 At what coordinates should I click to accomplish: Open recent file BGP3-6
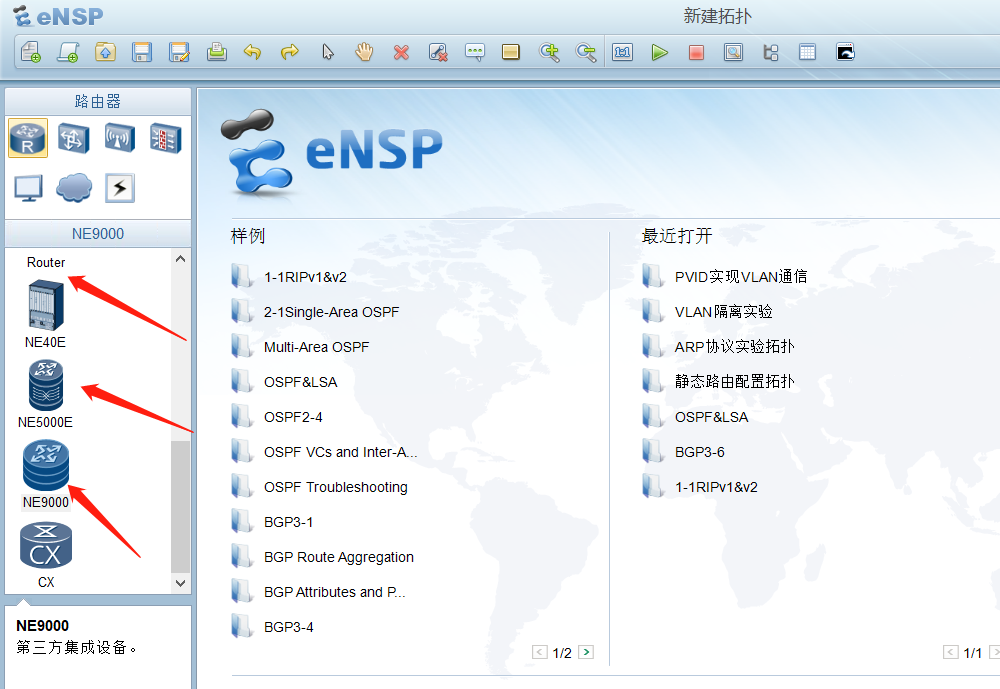click(700, 452)
